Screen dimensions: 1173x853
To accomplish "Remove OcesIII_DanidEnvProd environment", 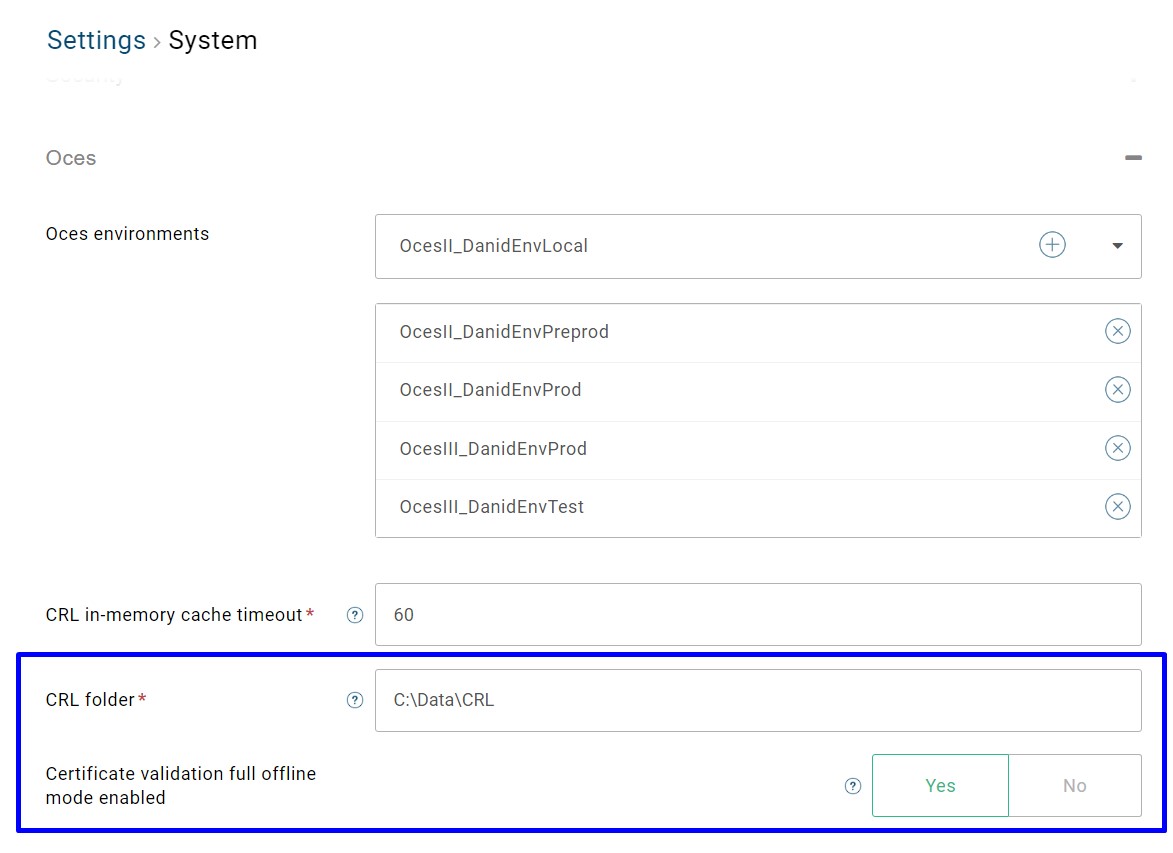I will point(1117,448).
